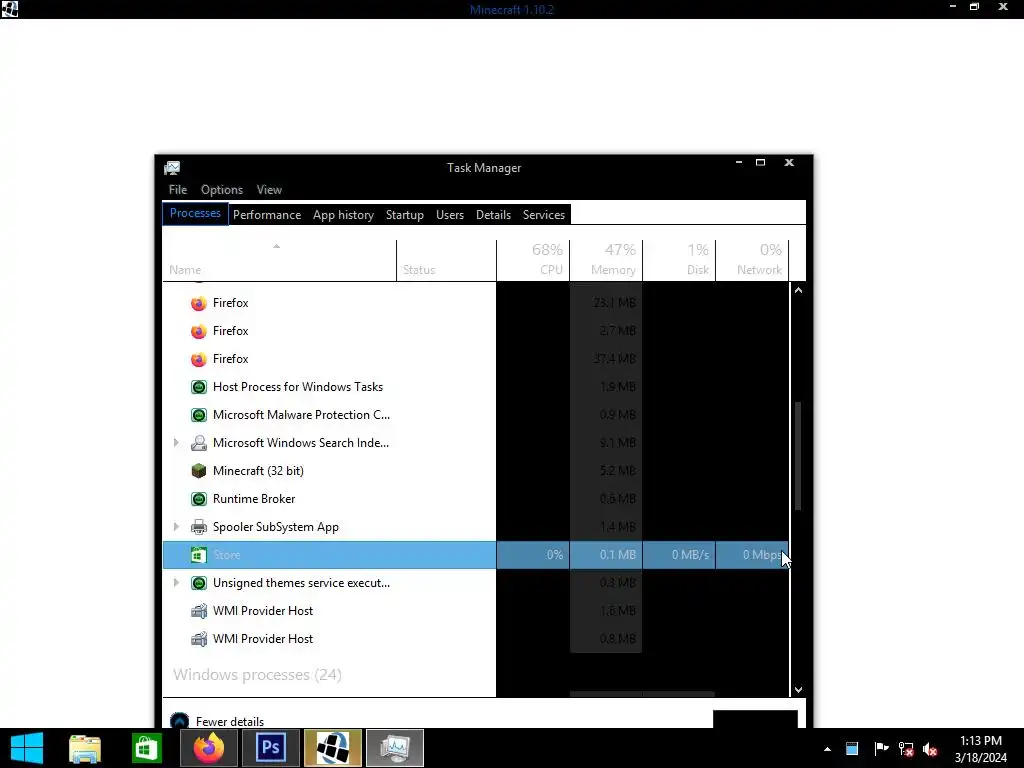Click the network status tray icon
This screenshot has height=768, width=1024.
coord(906,749)
